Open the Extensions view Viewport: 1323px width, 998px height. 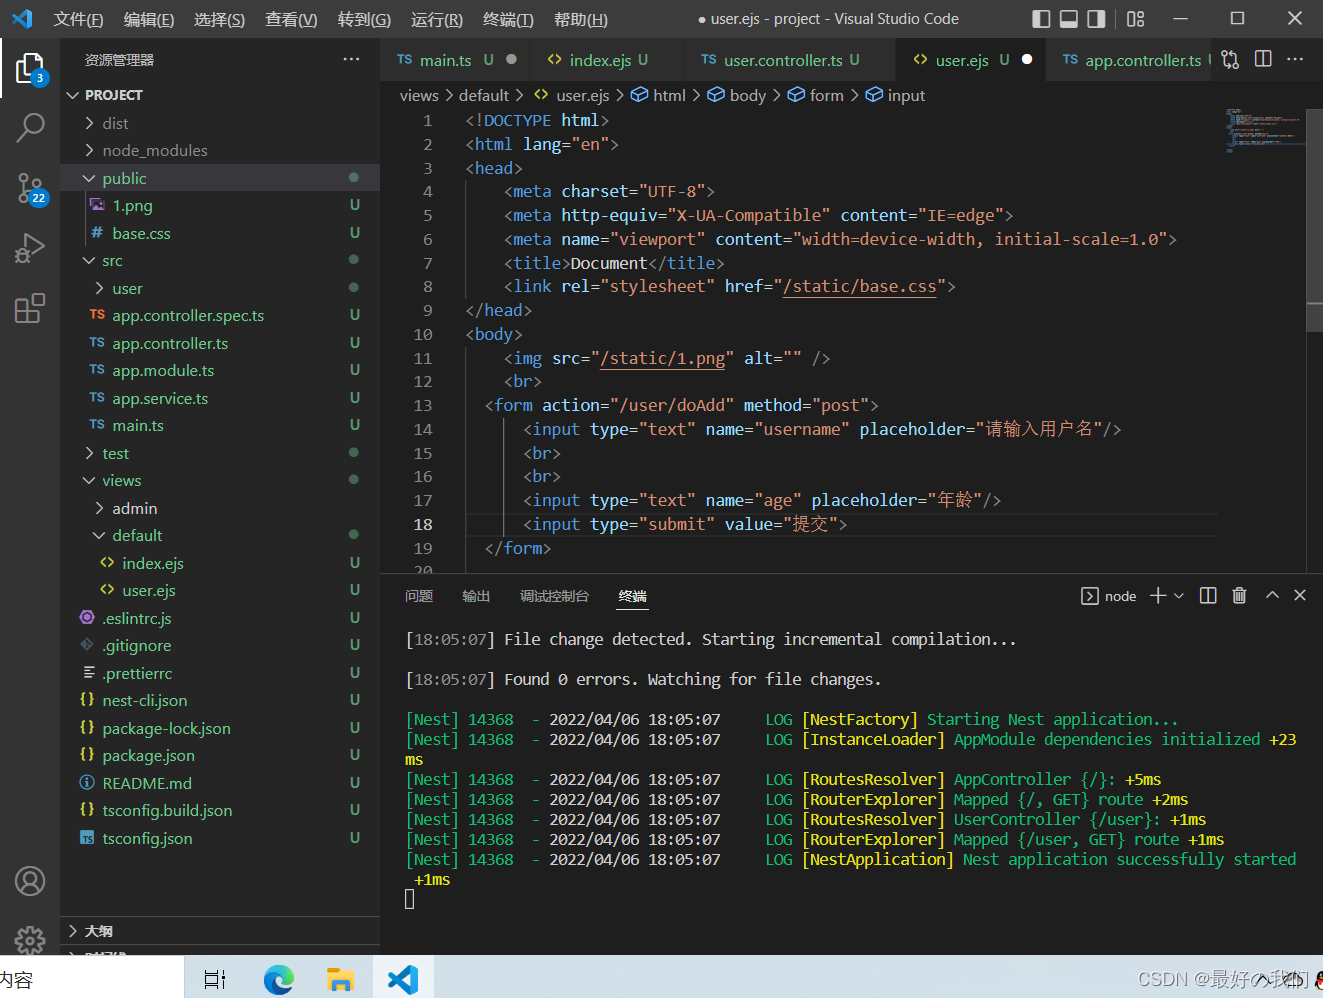(30, 308)
